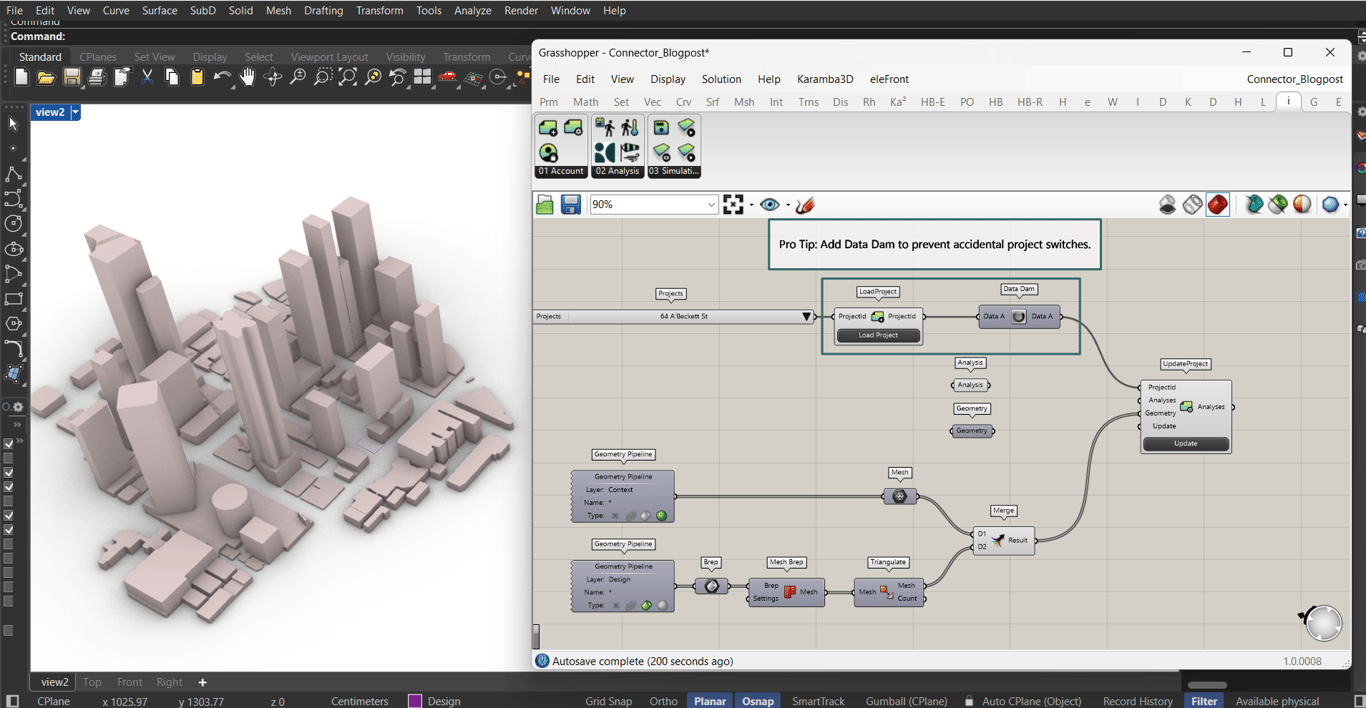This screenshot has width=1366, height=708.
Task: Click the Cut scissors icon
Action: coord(147,78)
